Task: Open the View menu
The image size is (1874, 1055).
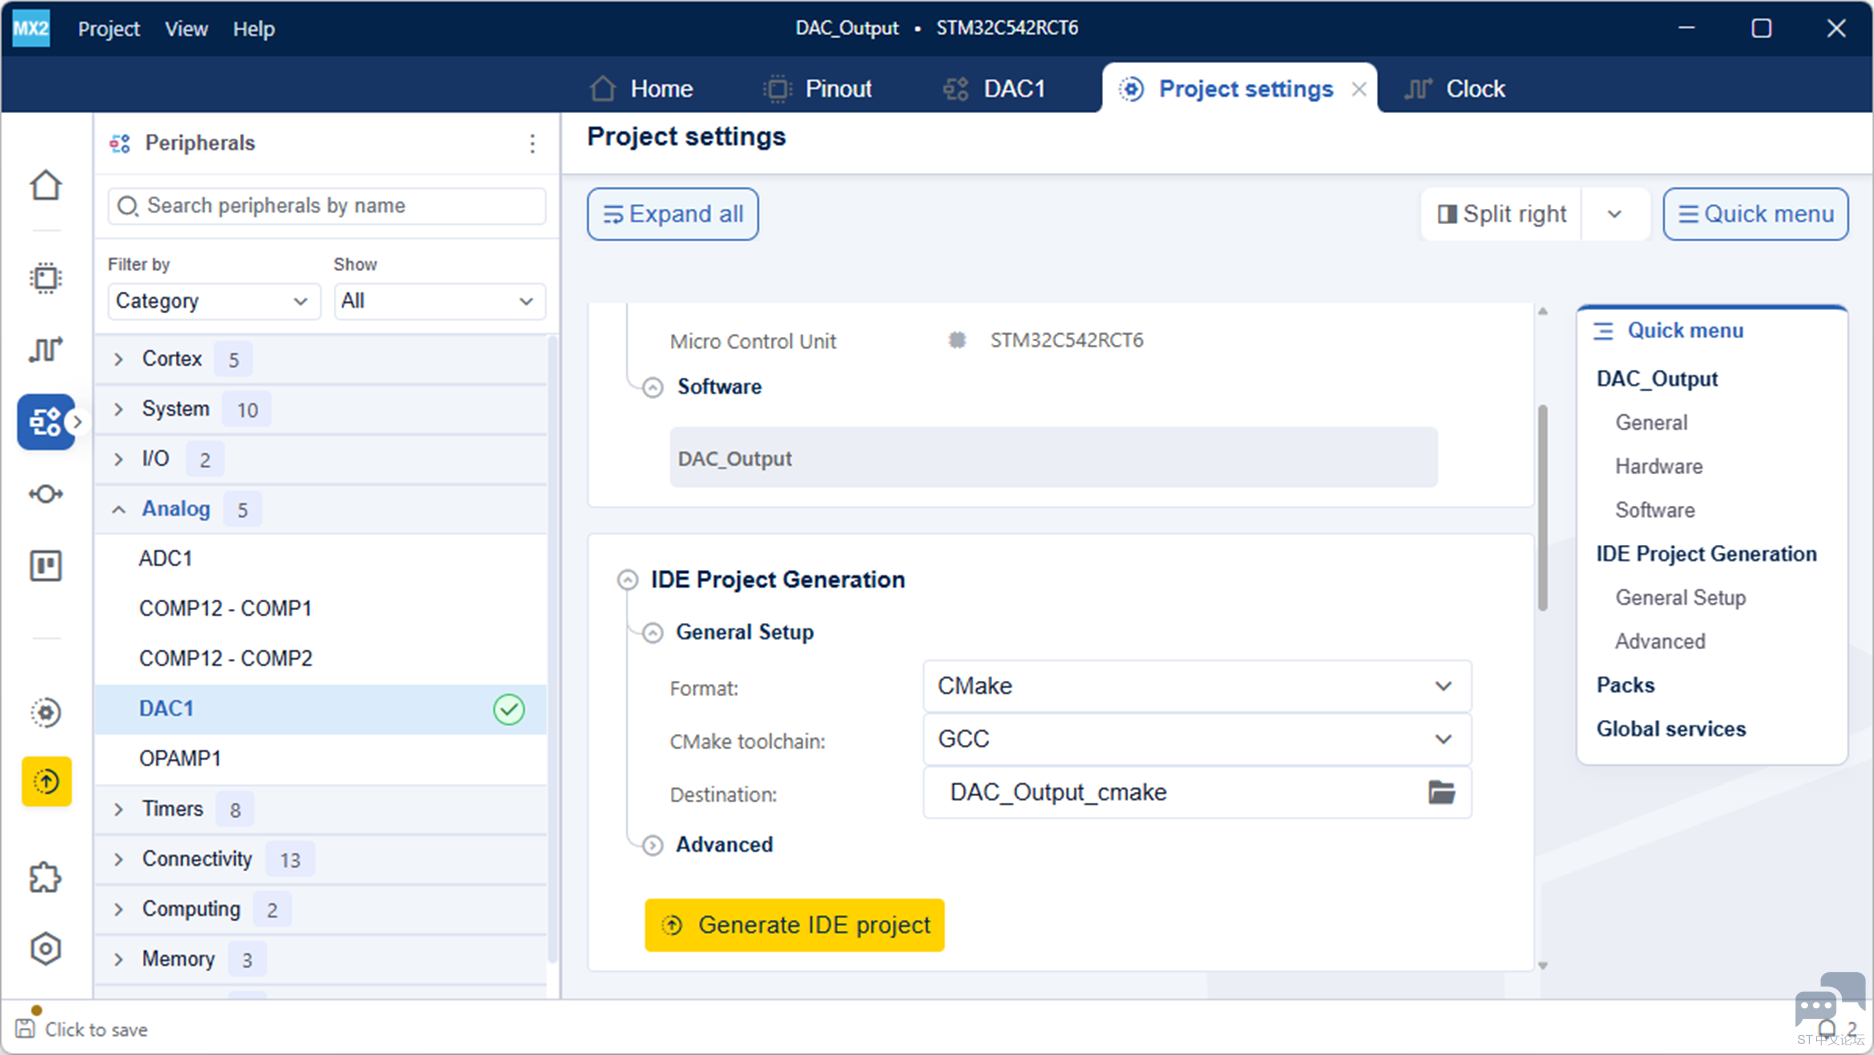Action: [x=186, y=29]
